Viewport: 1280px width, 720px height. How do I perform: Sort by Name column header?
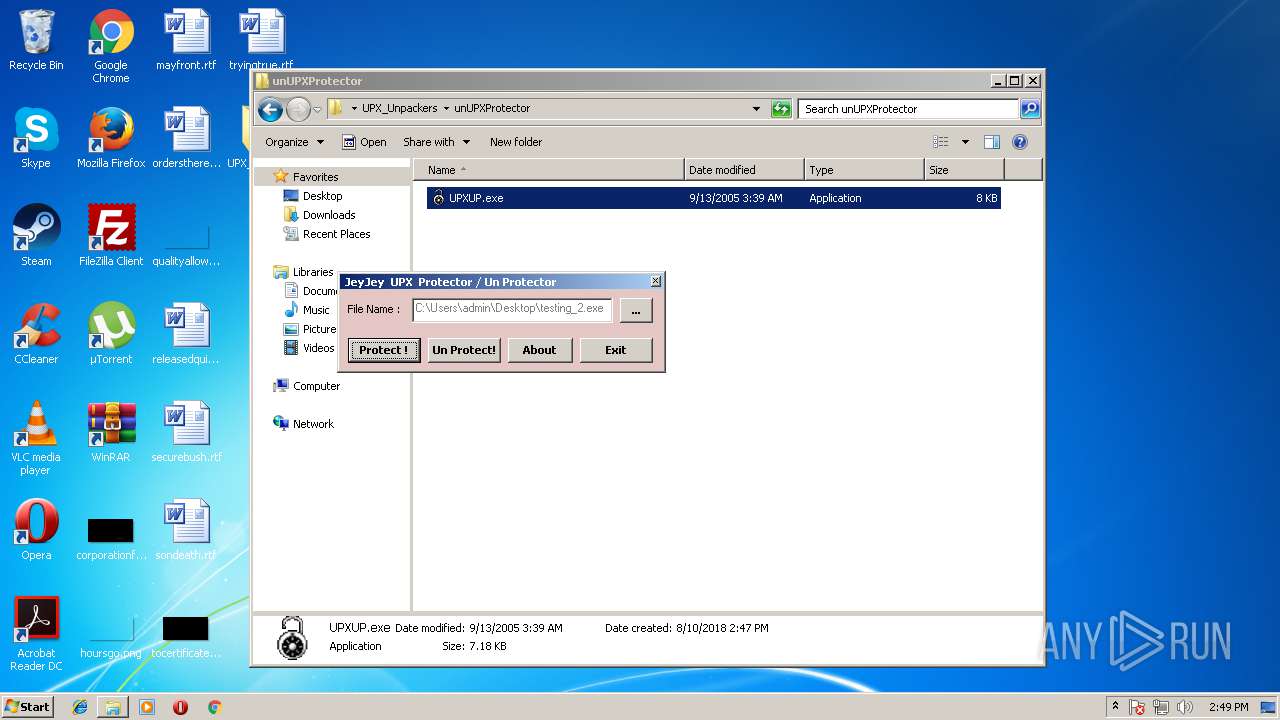click(x=549, y=170)
